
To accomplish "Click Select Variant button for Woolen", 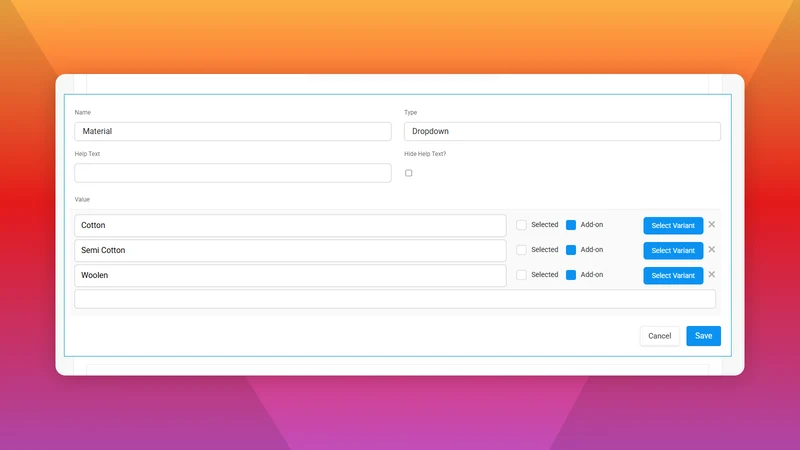I will (673, 276).
